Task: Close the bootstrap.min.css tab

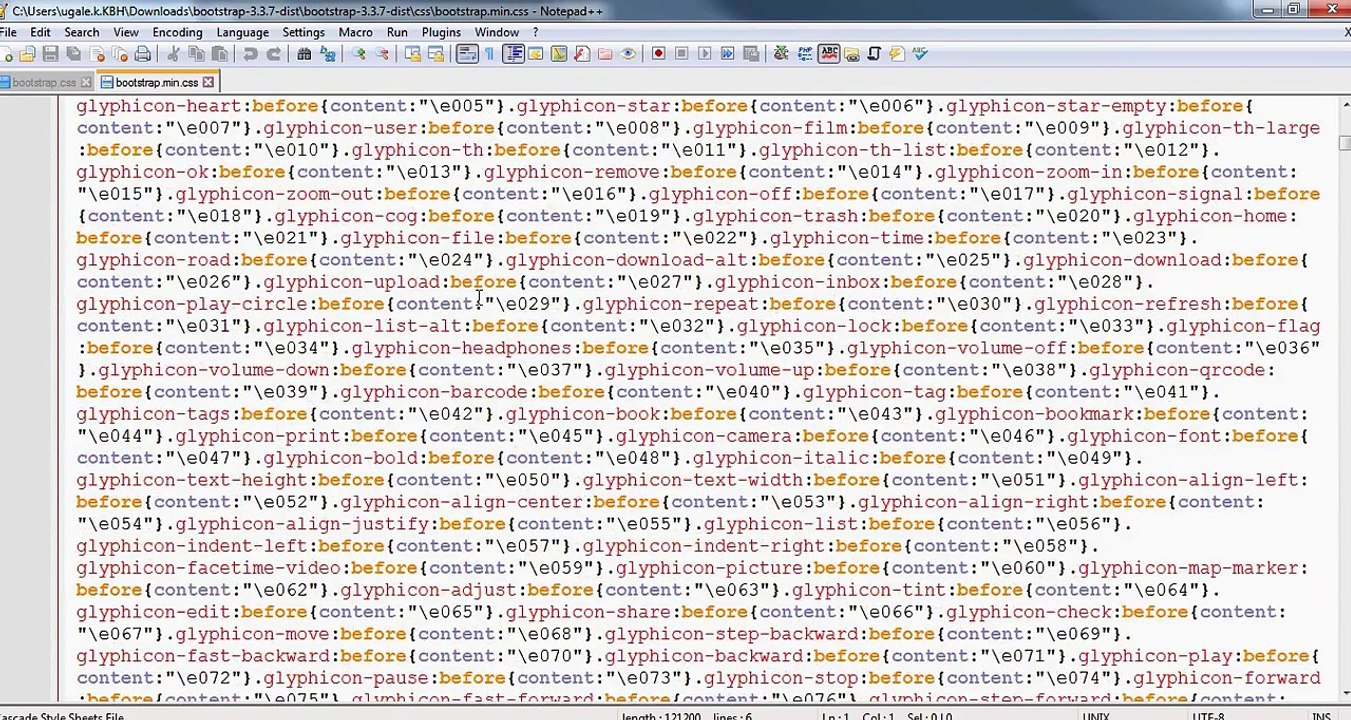Action: (208, 82)
